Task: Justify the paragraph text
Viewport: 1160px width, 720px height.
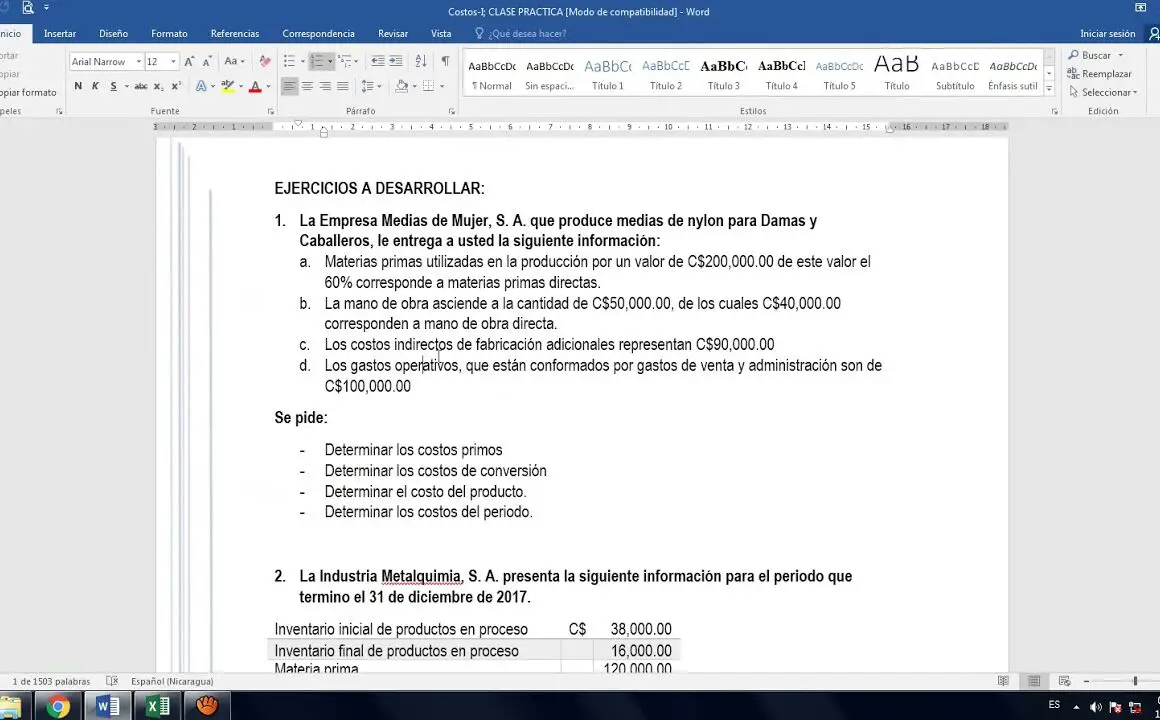Action: pyautogui.click(x=343, y=87)
